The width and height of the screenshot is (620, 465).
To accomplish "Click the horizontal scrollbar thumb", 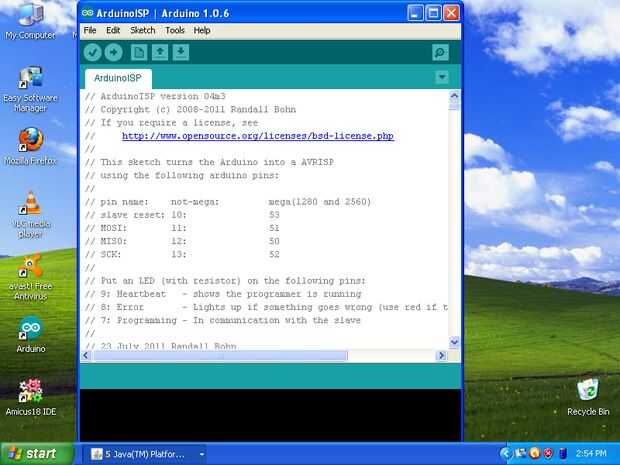I will pyautogui.click(x=220, y=356).
